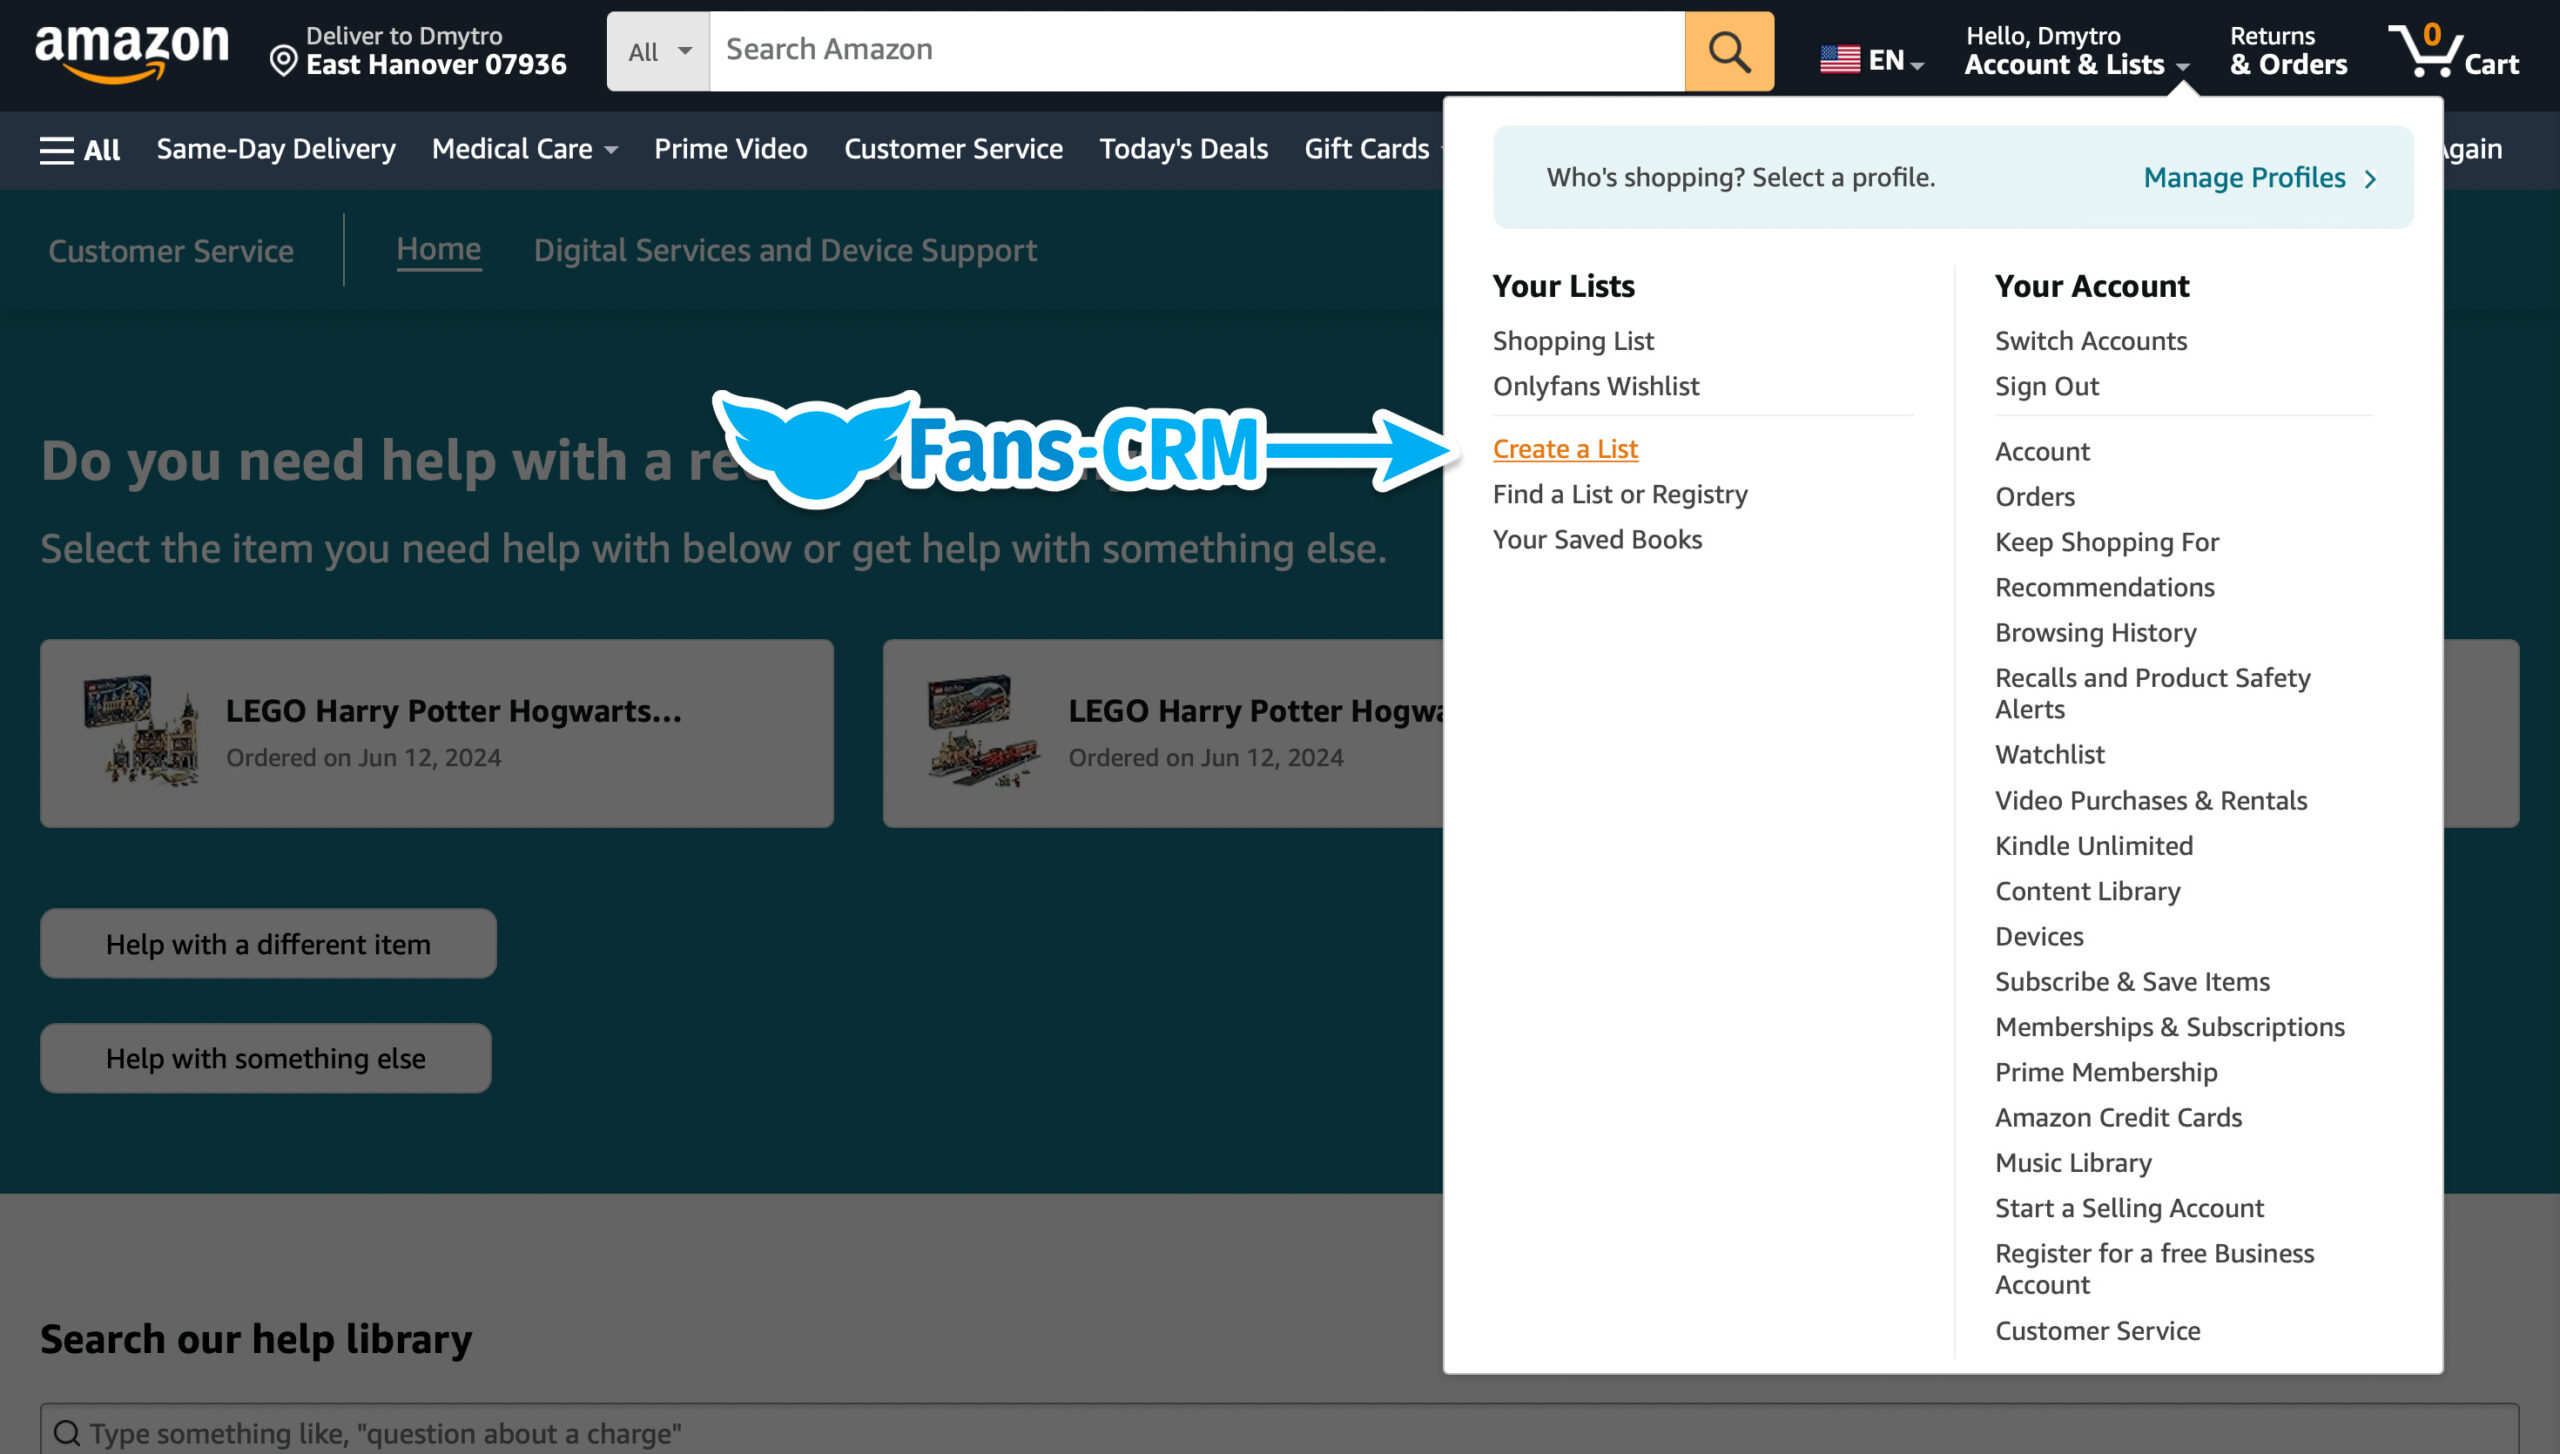Click in the Search Amazon field

pyautogui.click(x=1197, y=51)
